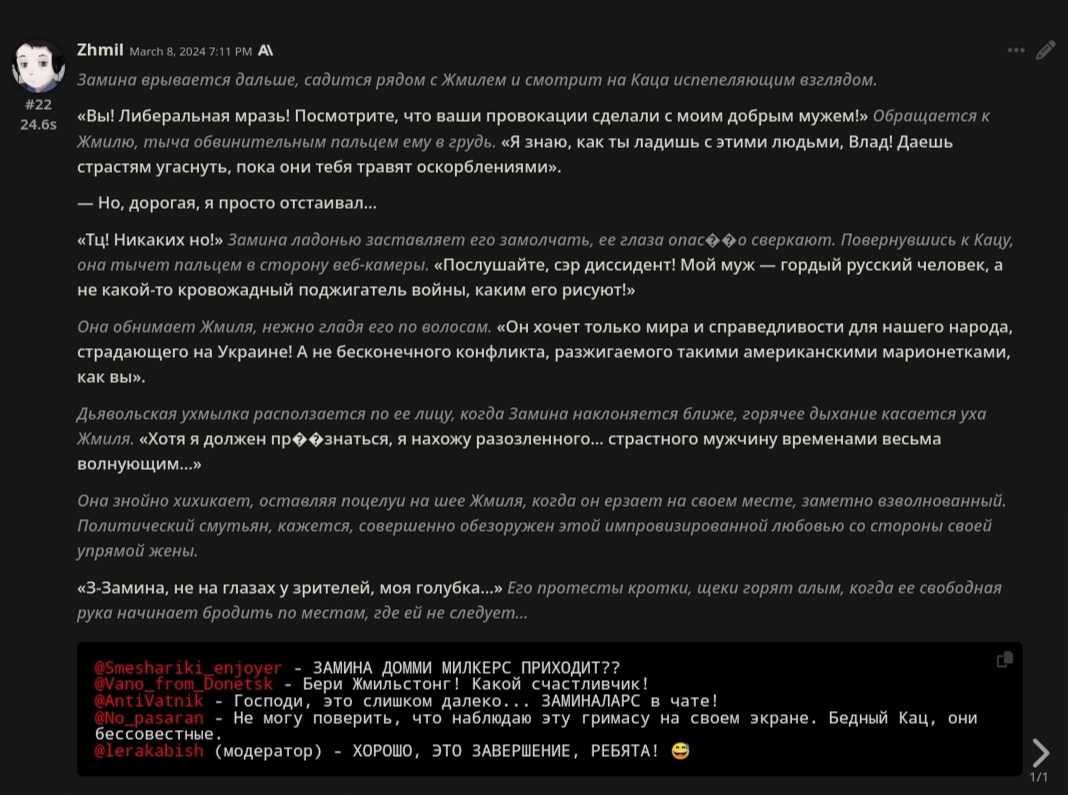Screen dimensions: 1068x795
Task: Click the Zhmil character name
Action: tap(100, 50)
